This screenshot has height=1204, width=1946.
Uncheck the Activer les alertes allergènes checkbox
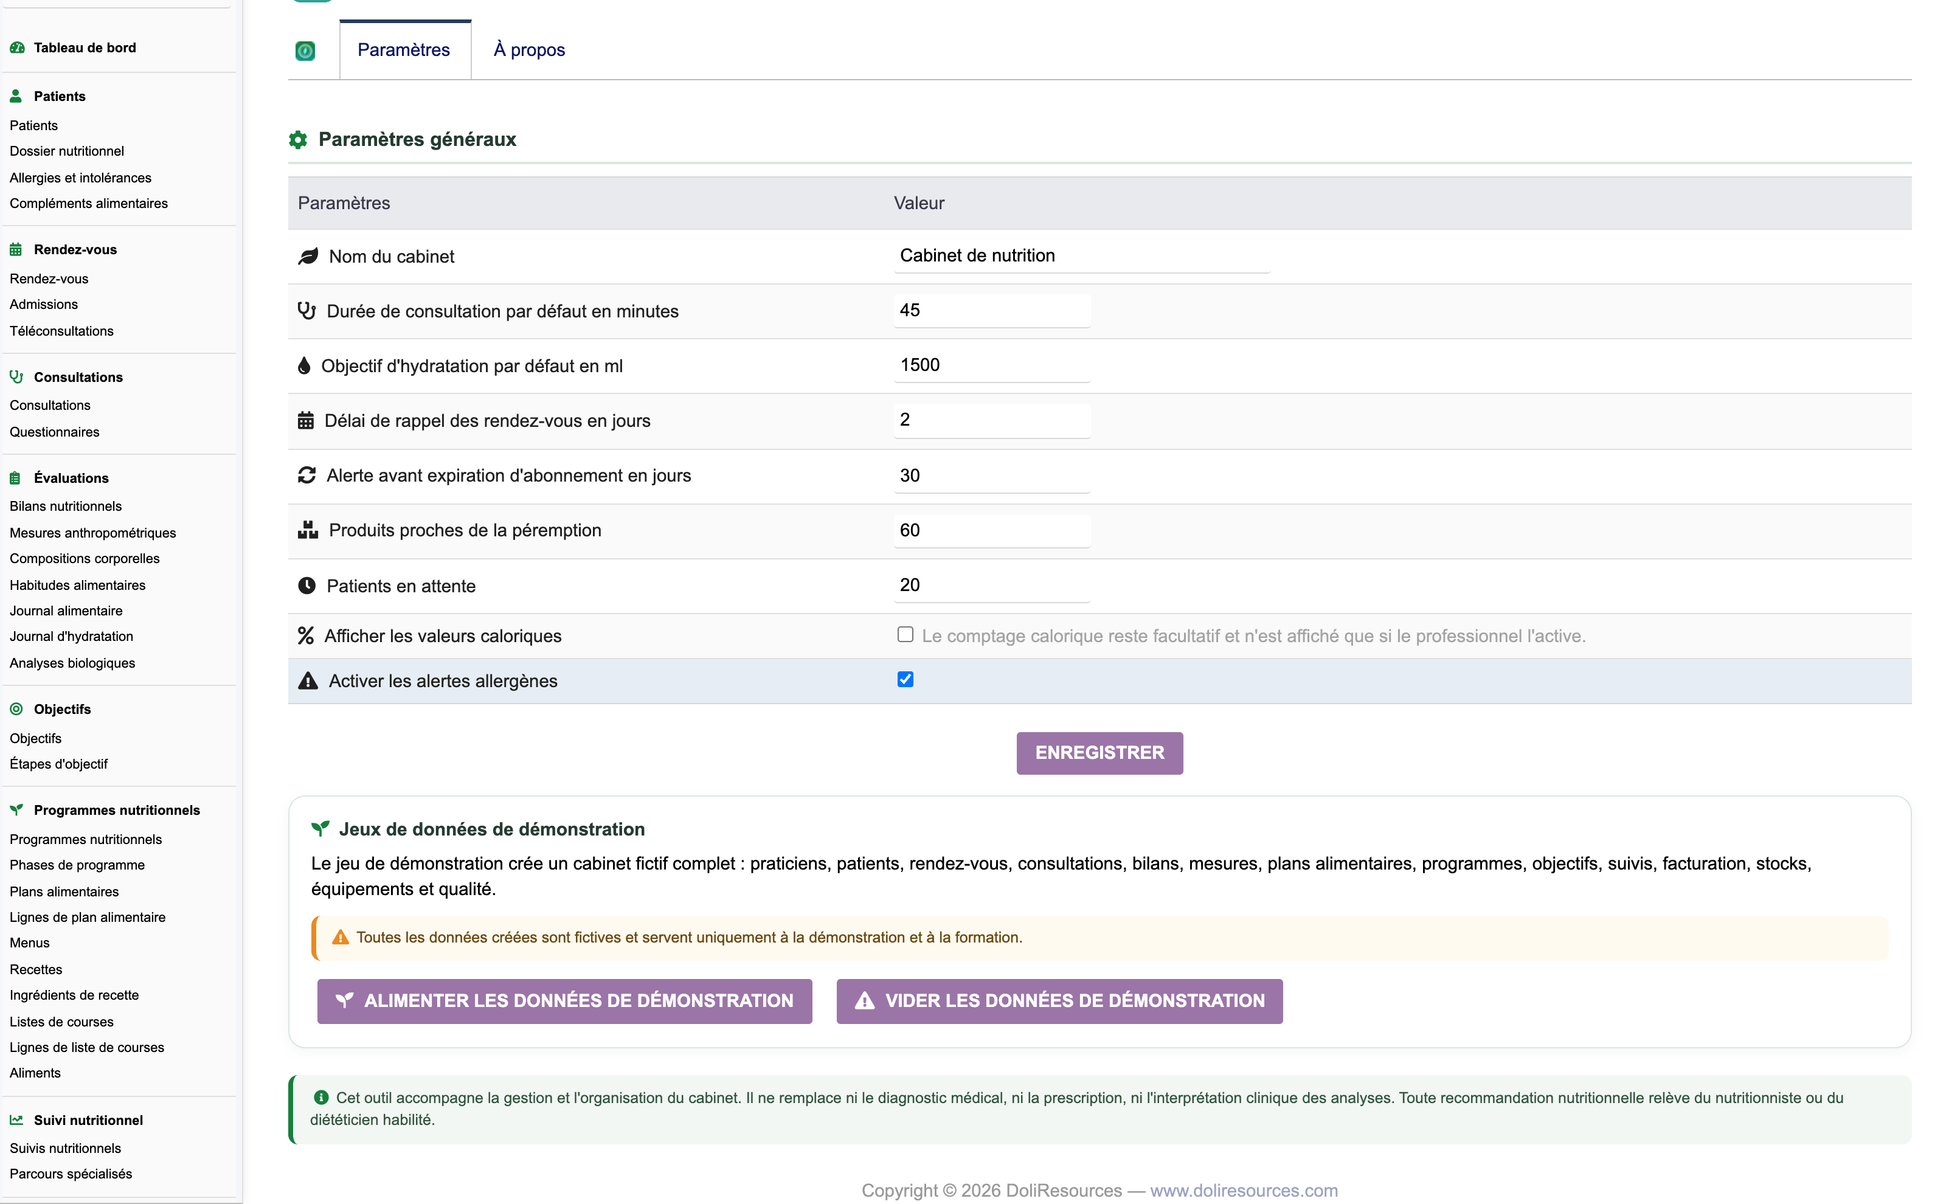coord(905,679)
